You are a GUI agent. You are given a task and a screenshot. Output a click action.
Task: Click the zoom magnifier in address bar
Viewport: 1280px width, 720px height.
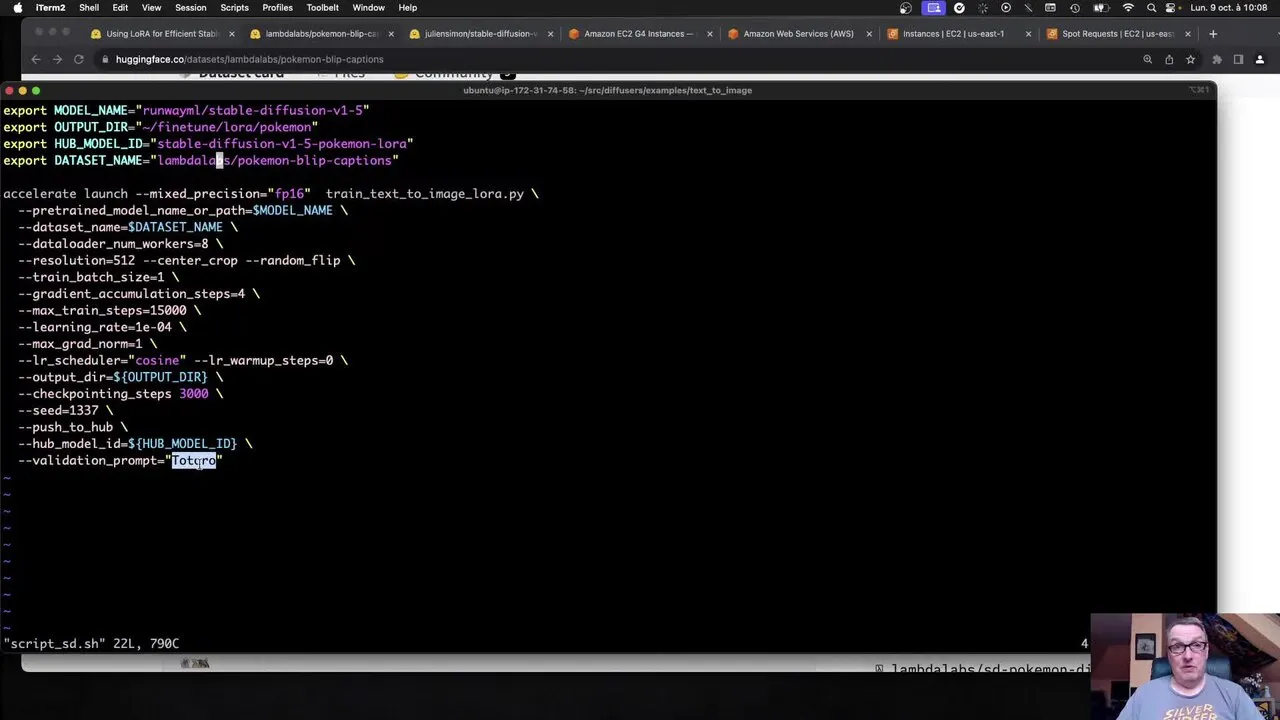(x=1147, y=59)
